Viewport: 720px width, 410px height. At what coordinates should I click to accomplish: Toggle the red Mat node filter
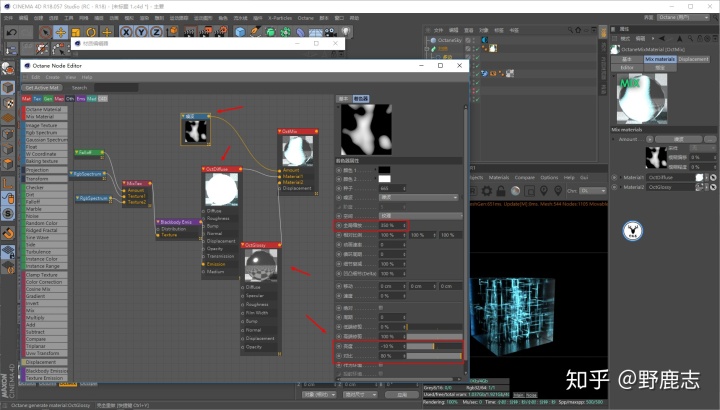click(26, 99)
